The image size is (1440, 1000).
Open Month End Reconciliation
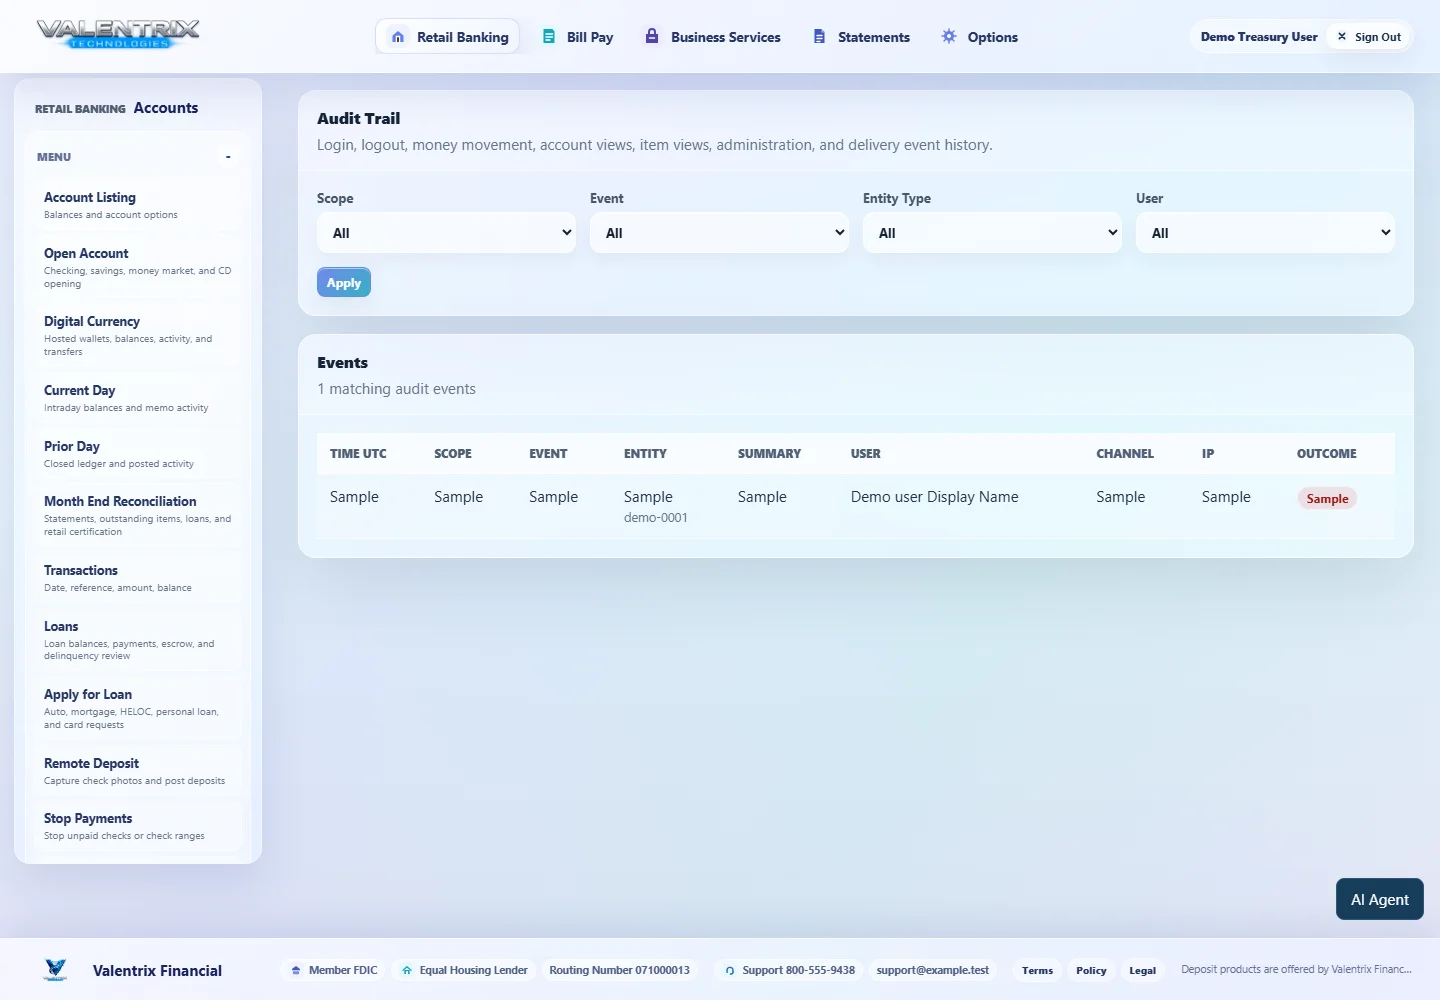(137, 516)
